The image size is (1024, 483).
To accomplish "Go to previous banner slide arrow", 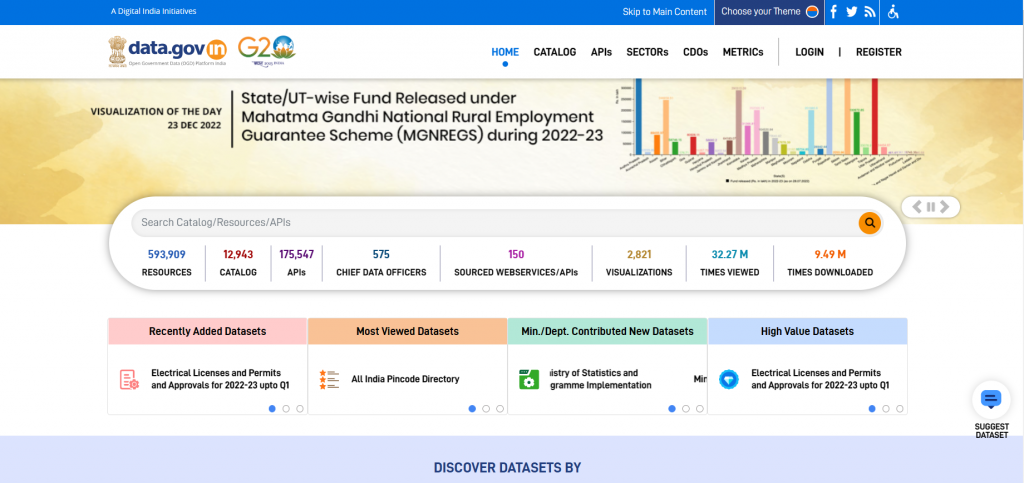I will point(917,207).
